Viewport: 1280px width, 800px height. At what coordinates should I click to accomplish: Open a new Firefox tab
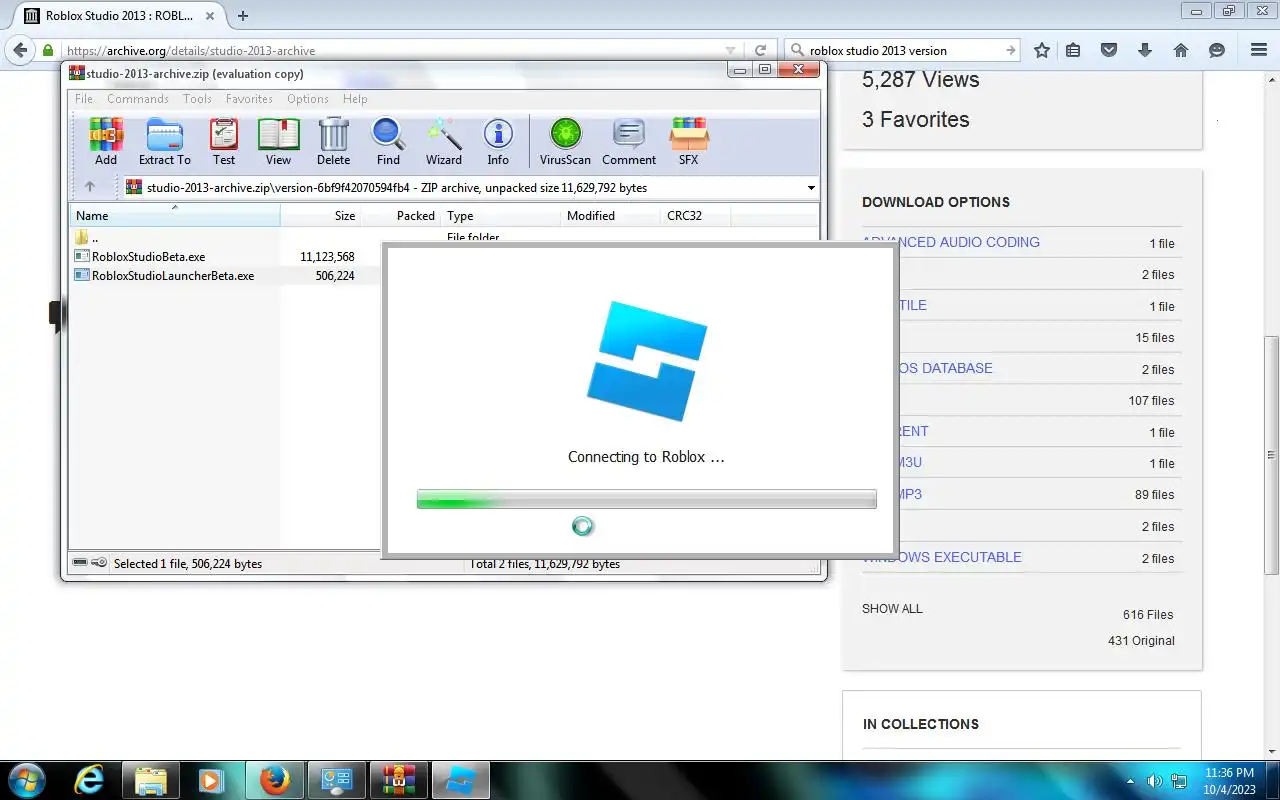243,16
